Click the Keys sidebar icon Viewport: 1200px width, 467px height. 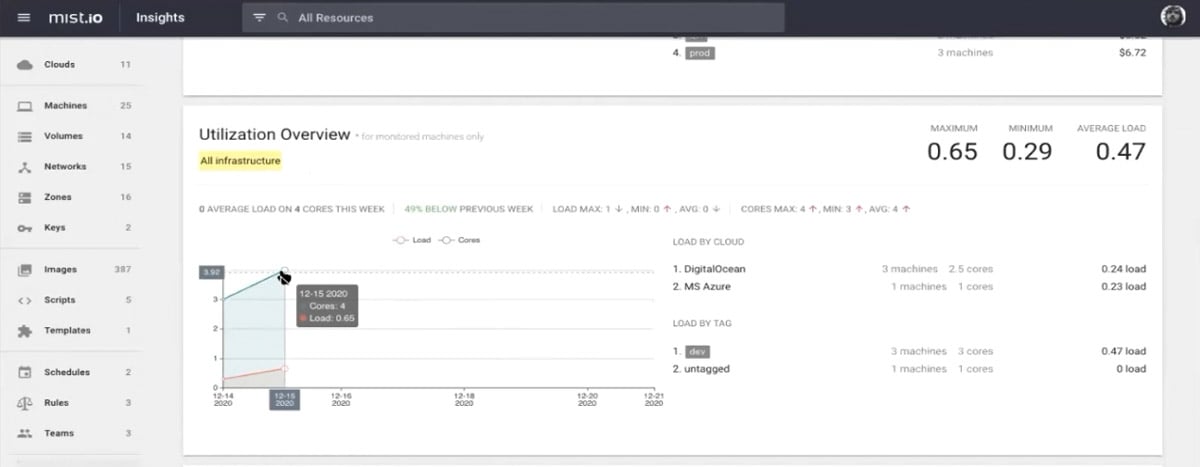click(25, 228)
